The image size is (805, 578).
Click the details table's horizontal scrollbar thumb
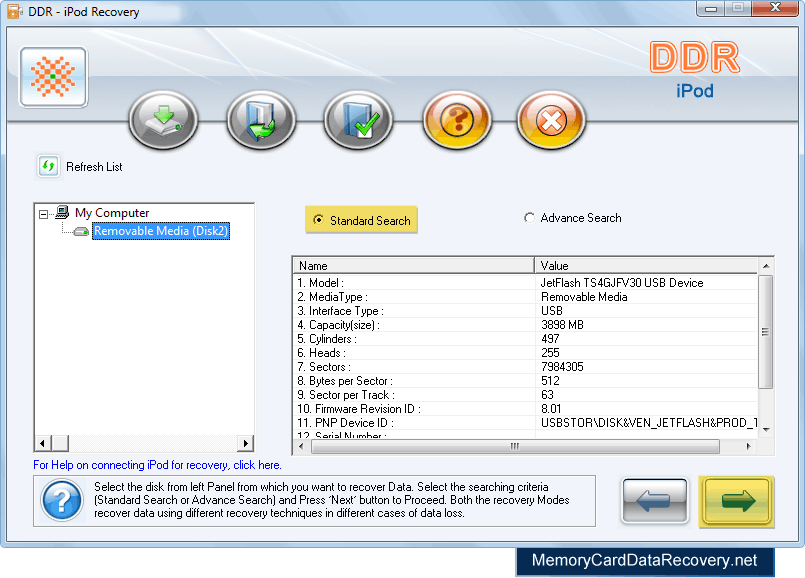coord(515,447)
